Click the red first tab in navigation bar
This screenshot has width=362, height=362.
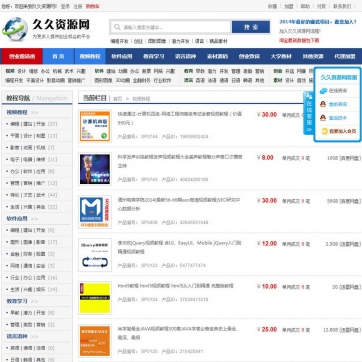coord(22,56)
